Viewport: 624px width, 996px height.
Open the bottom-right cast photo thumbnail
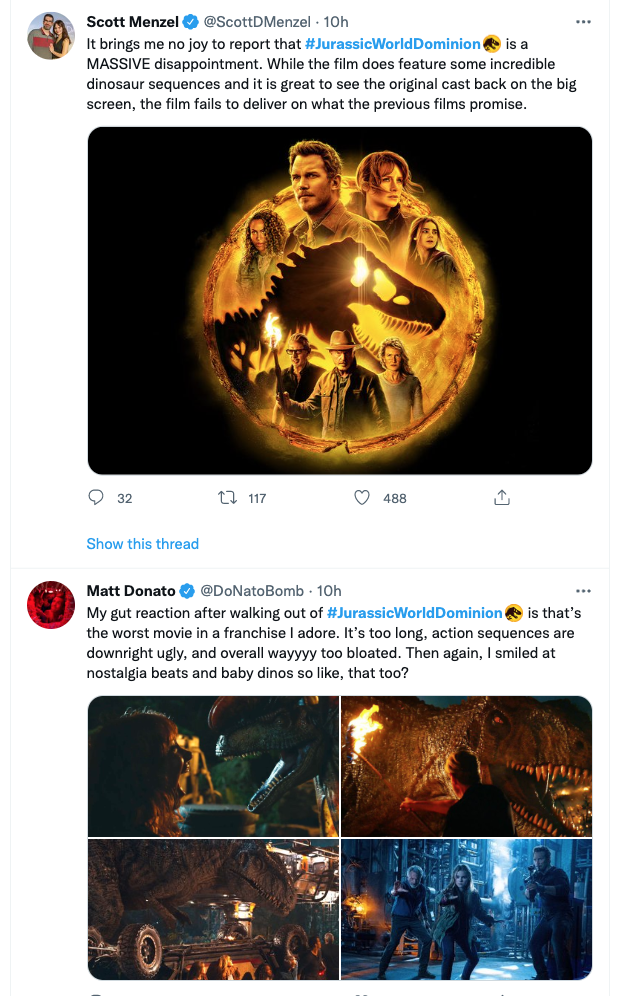pyautogui.click(x=467, y=909)
